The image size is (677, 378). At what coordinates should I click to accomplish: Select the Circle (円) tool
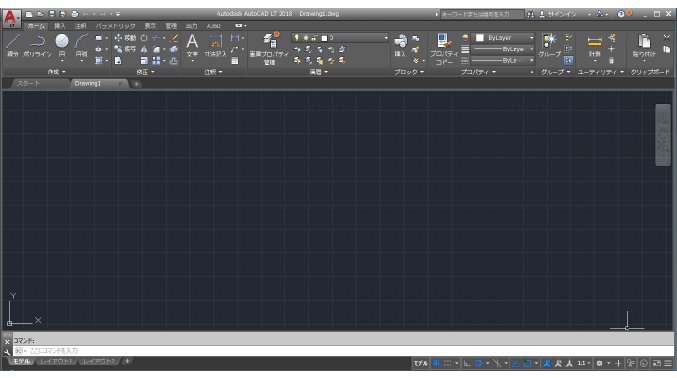[x=62, y=45]
